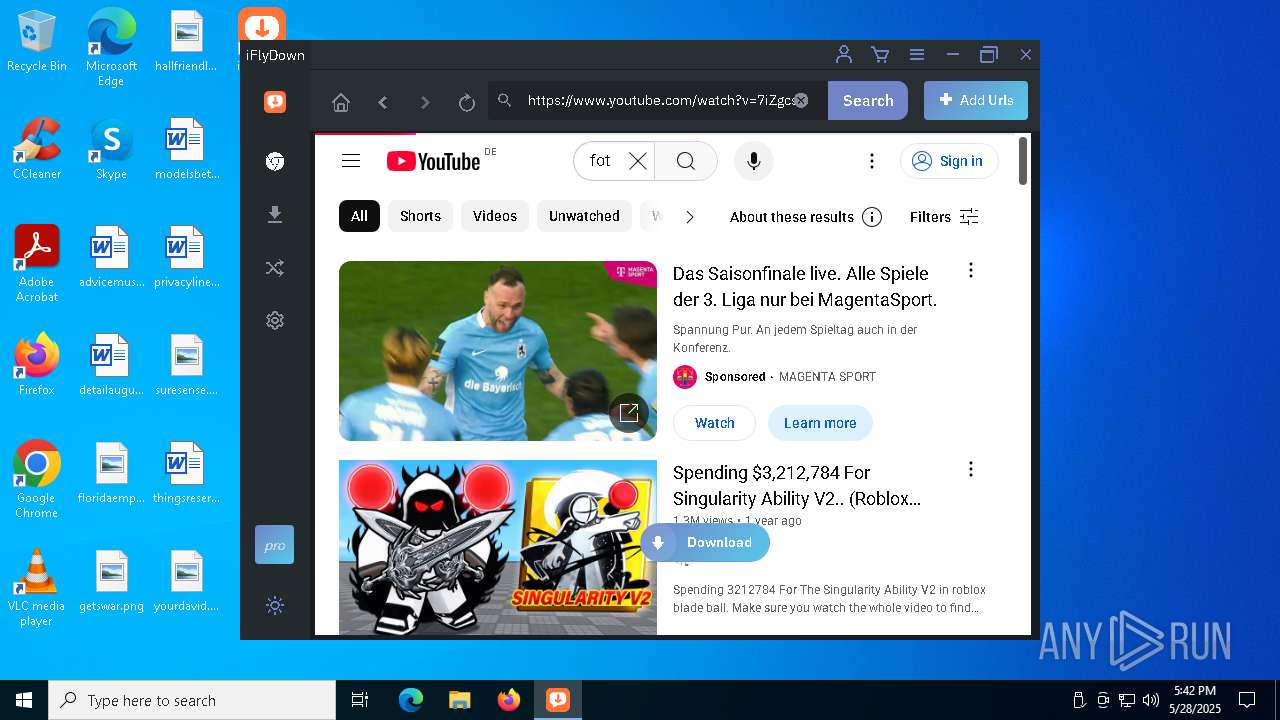Click the Add Urls button
Image resolution: width=1280 pixels, height=720 pixels.
[x=976, y=100]
